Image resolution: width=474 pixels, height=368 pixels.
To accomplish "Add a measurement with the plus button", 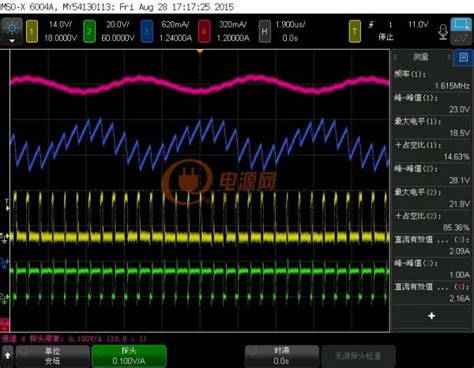I will coord(432,316).
